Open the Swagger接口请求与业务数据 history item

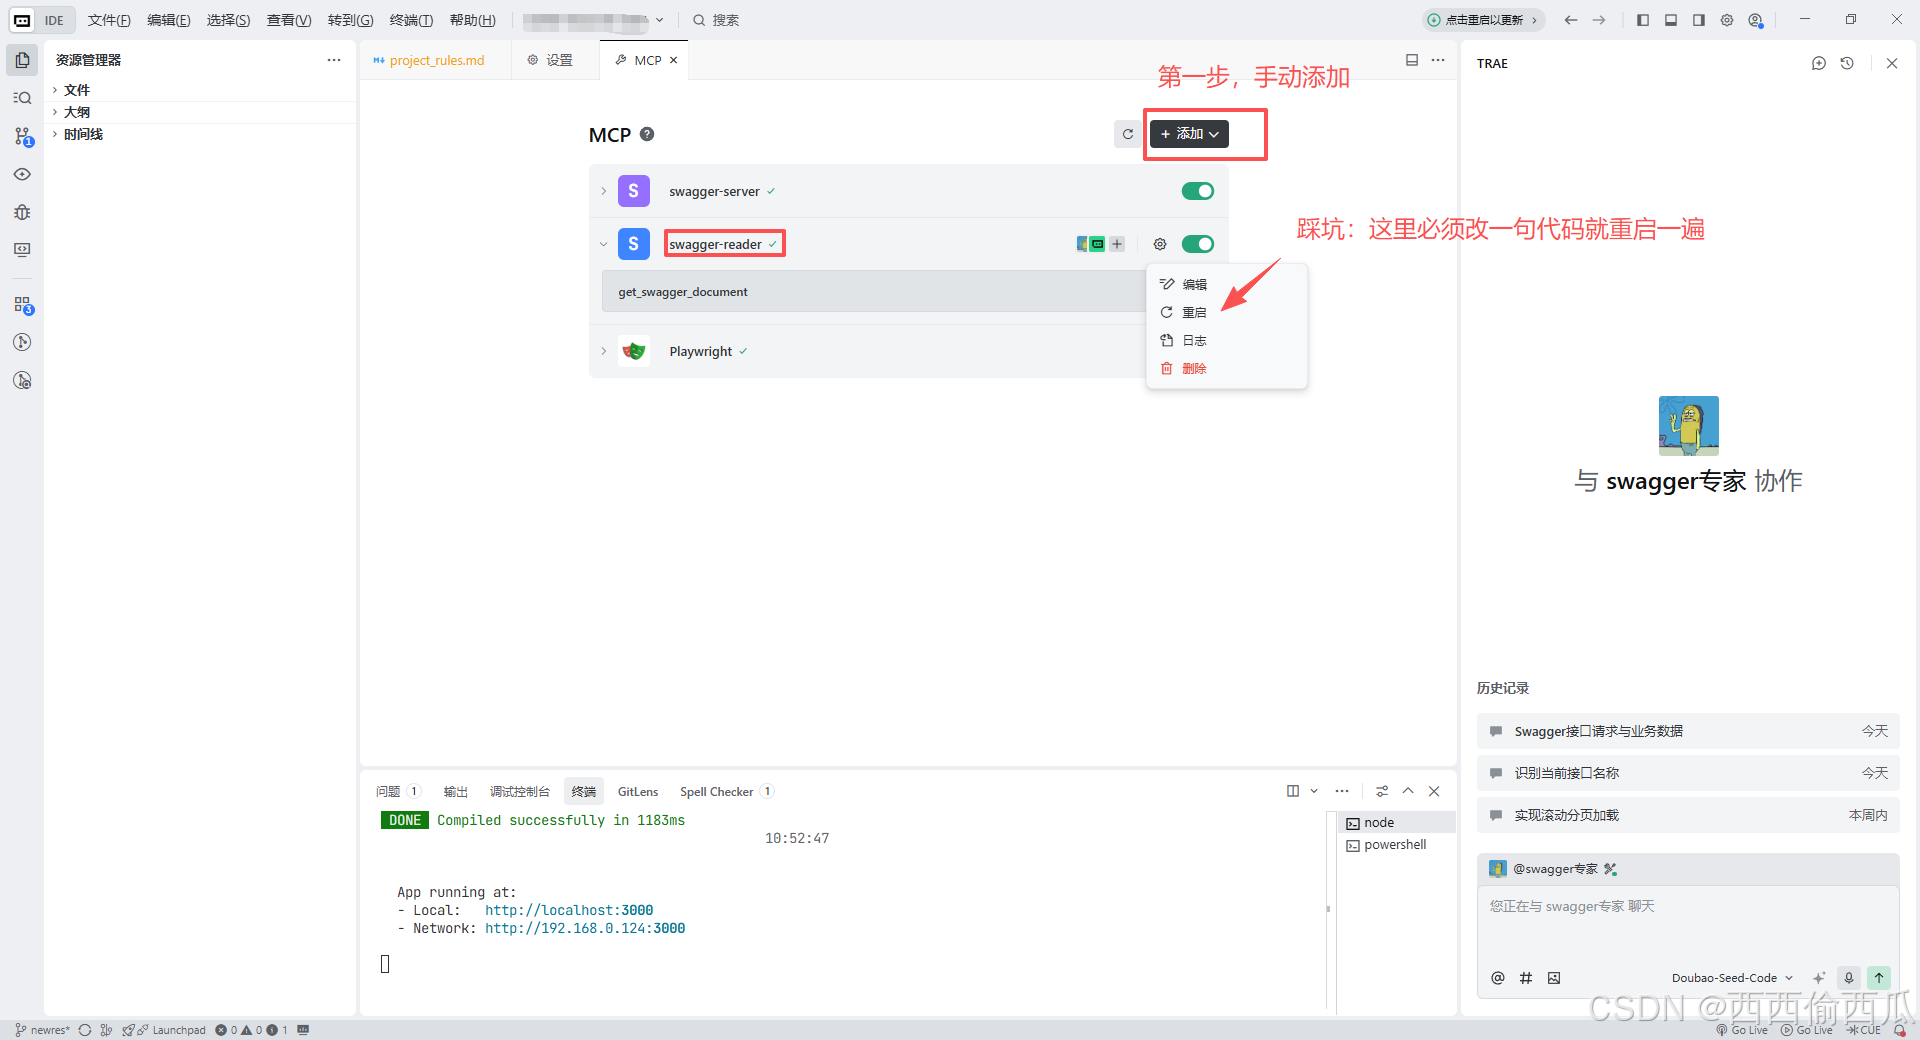coord(1688,731)
